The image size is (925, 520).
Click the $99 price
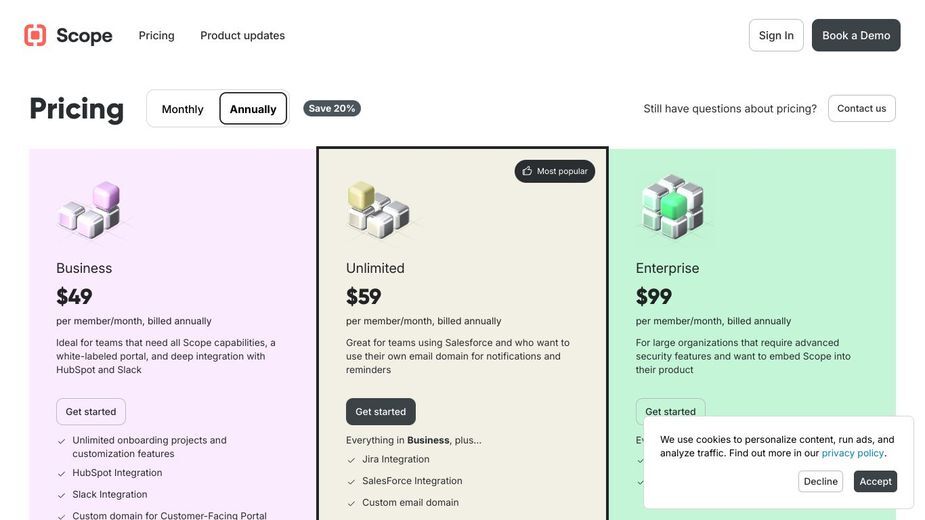(x=654, y=296)
